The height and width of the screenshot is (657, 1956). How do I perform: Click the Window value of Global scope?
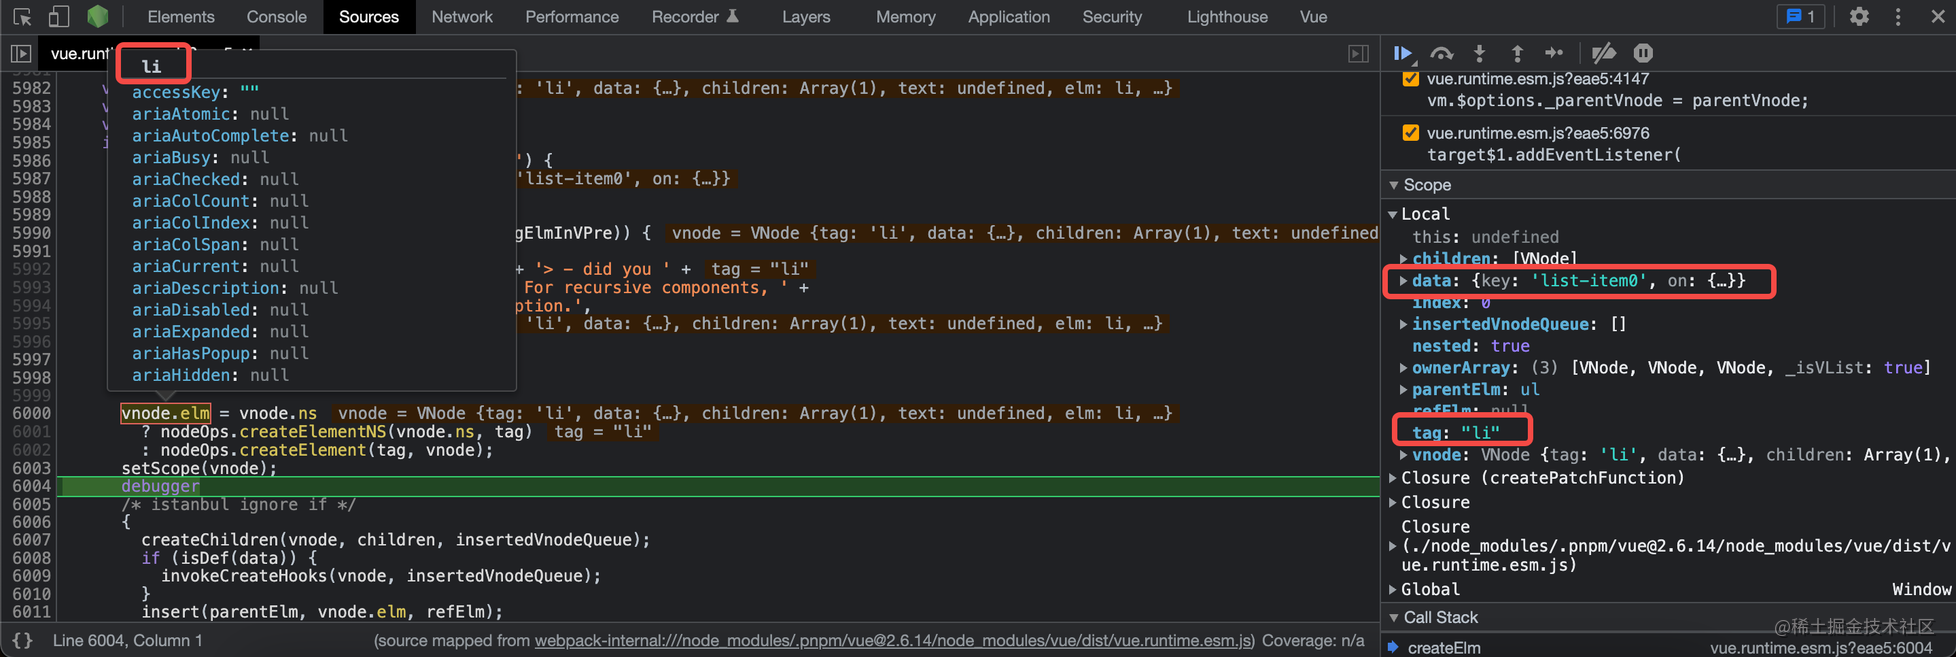click(x=1921, y=590)
